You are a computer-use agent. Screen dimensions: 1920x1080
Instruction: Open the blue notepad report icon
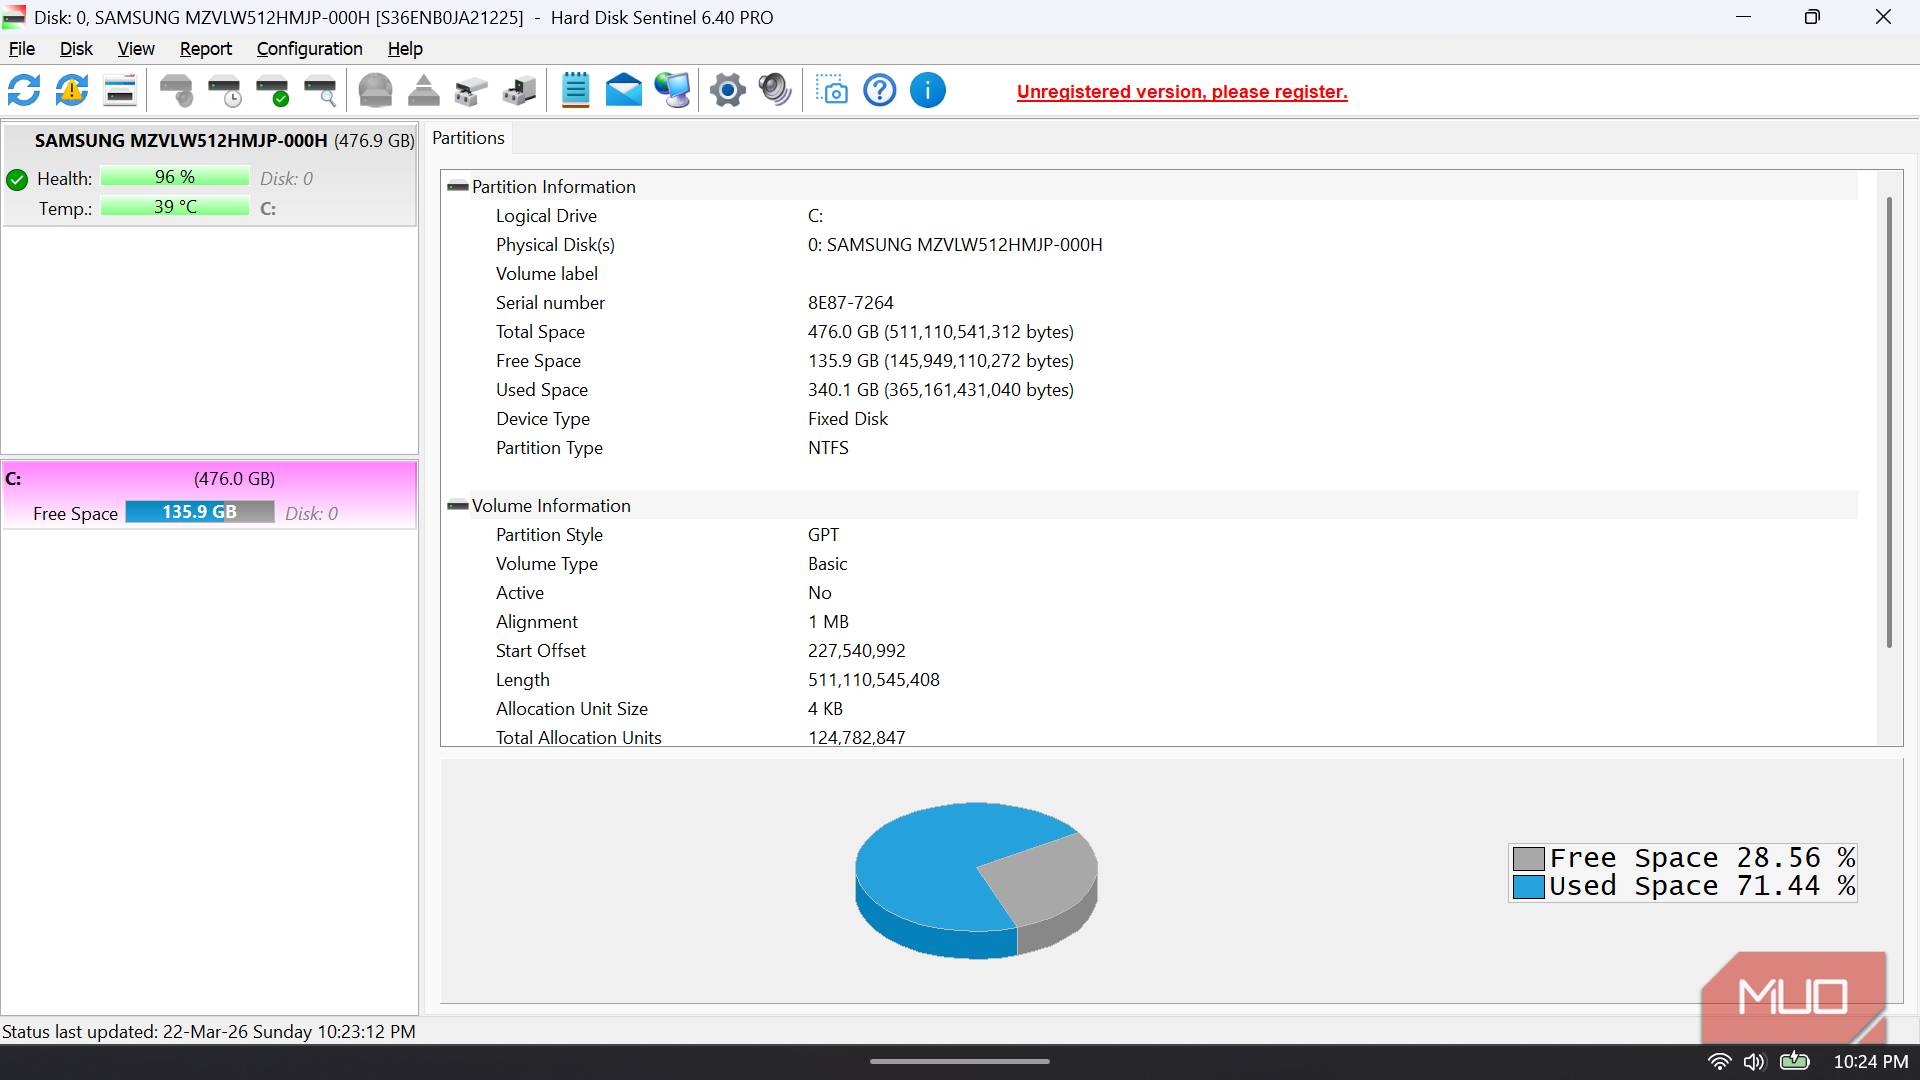(576, 91)
